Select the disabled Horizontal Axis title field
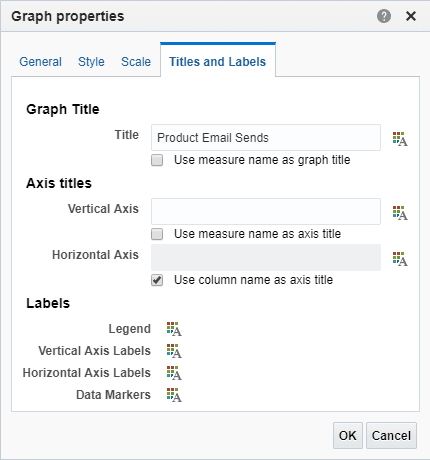The width and height of the screenshot is (430, 460). 266,258
